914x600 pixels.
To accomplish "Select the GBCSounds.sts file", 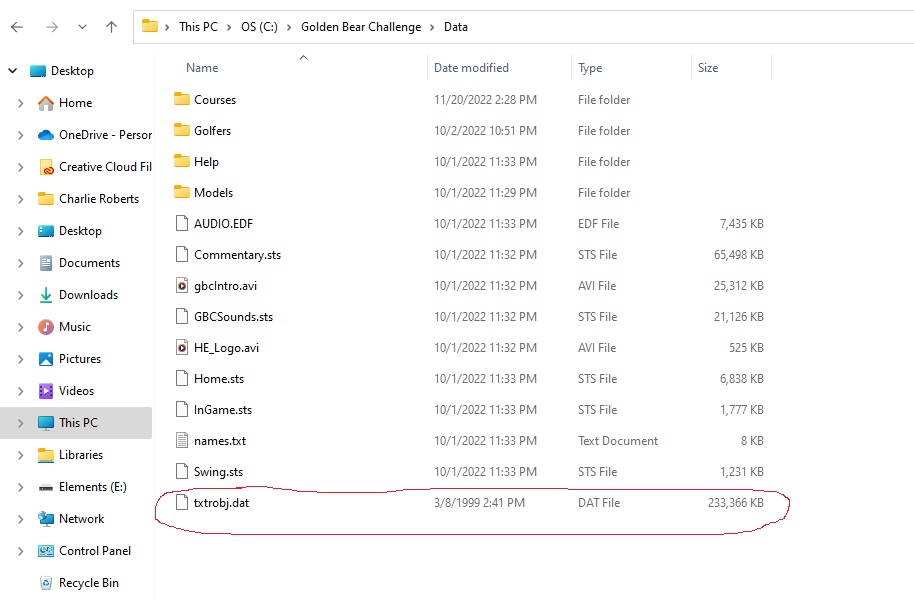I will click(233, 317).
